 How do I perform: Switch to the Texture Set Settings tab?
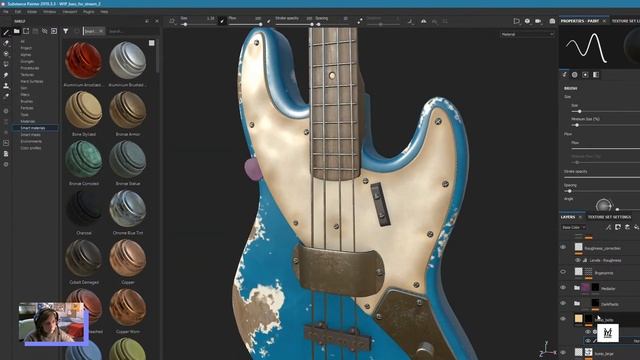pos(609,217)
